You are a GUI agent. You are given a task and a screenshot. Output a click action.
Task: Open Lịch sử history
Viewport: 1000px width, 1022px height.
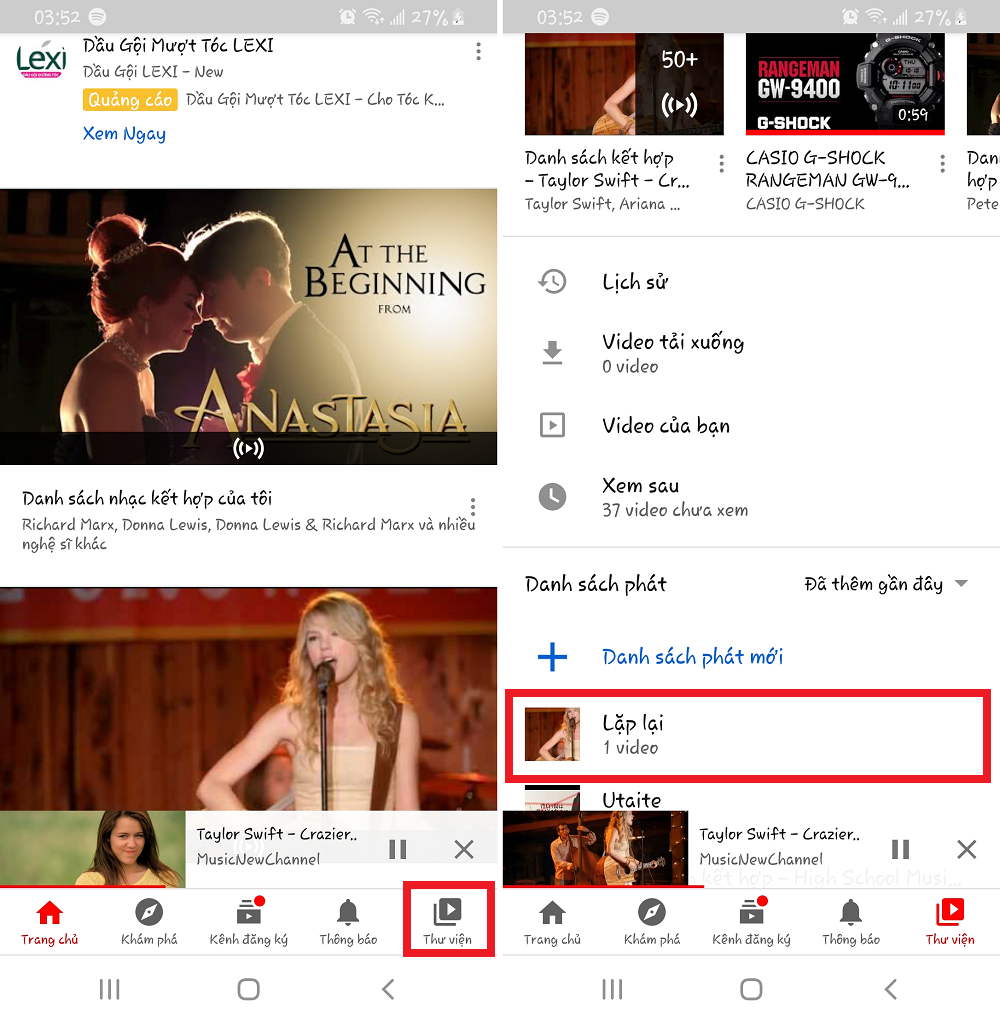(x=751, y=282)
